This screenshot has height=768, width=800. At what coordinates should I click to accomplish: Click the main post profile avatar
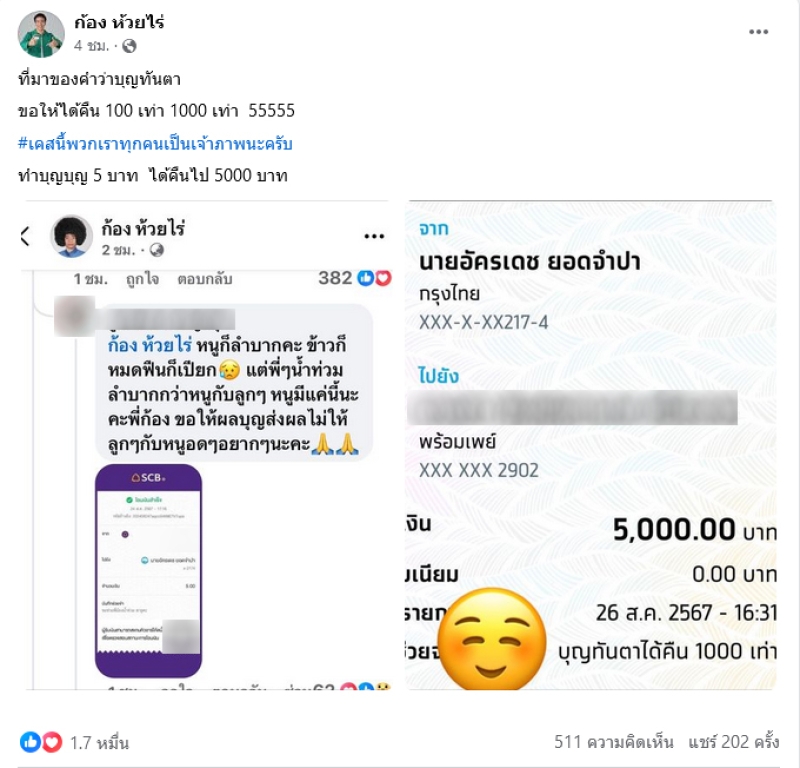tap(41, 34)
